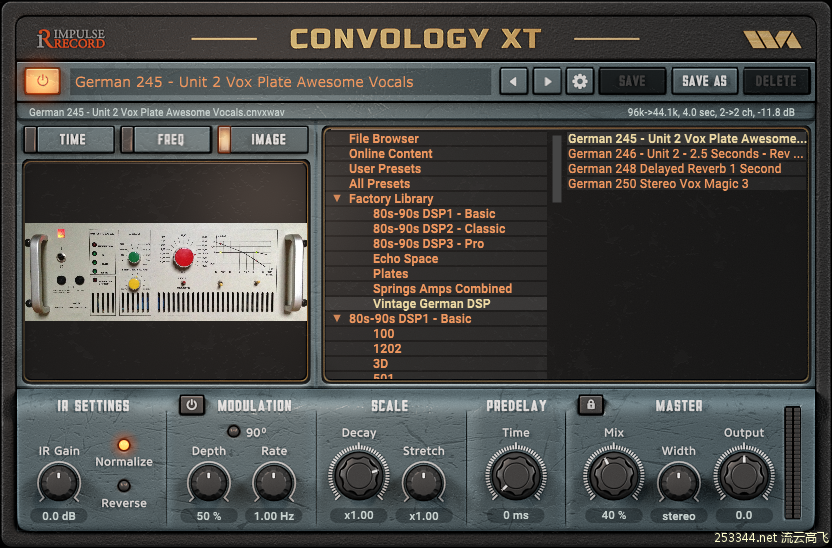Select German 245 Unit 2 Vox Plate preset

pyautogui.click(x=687, y=138)
